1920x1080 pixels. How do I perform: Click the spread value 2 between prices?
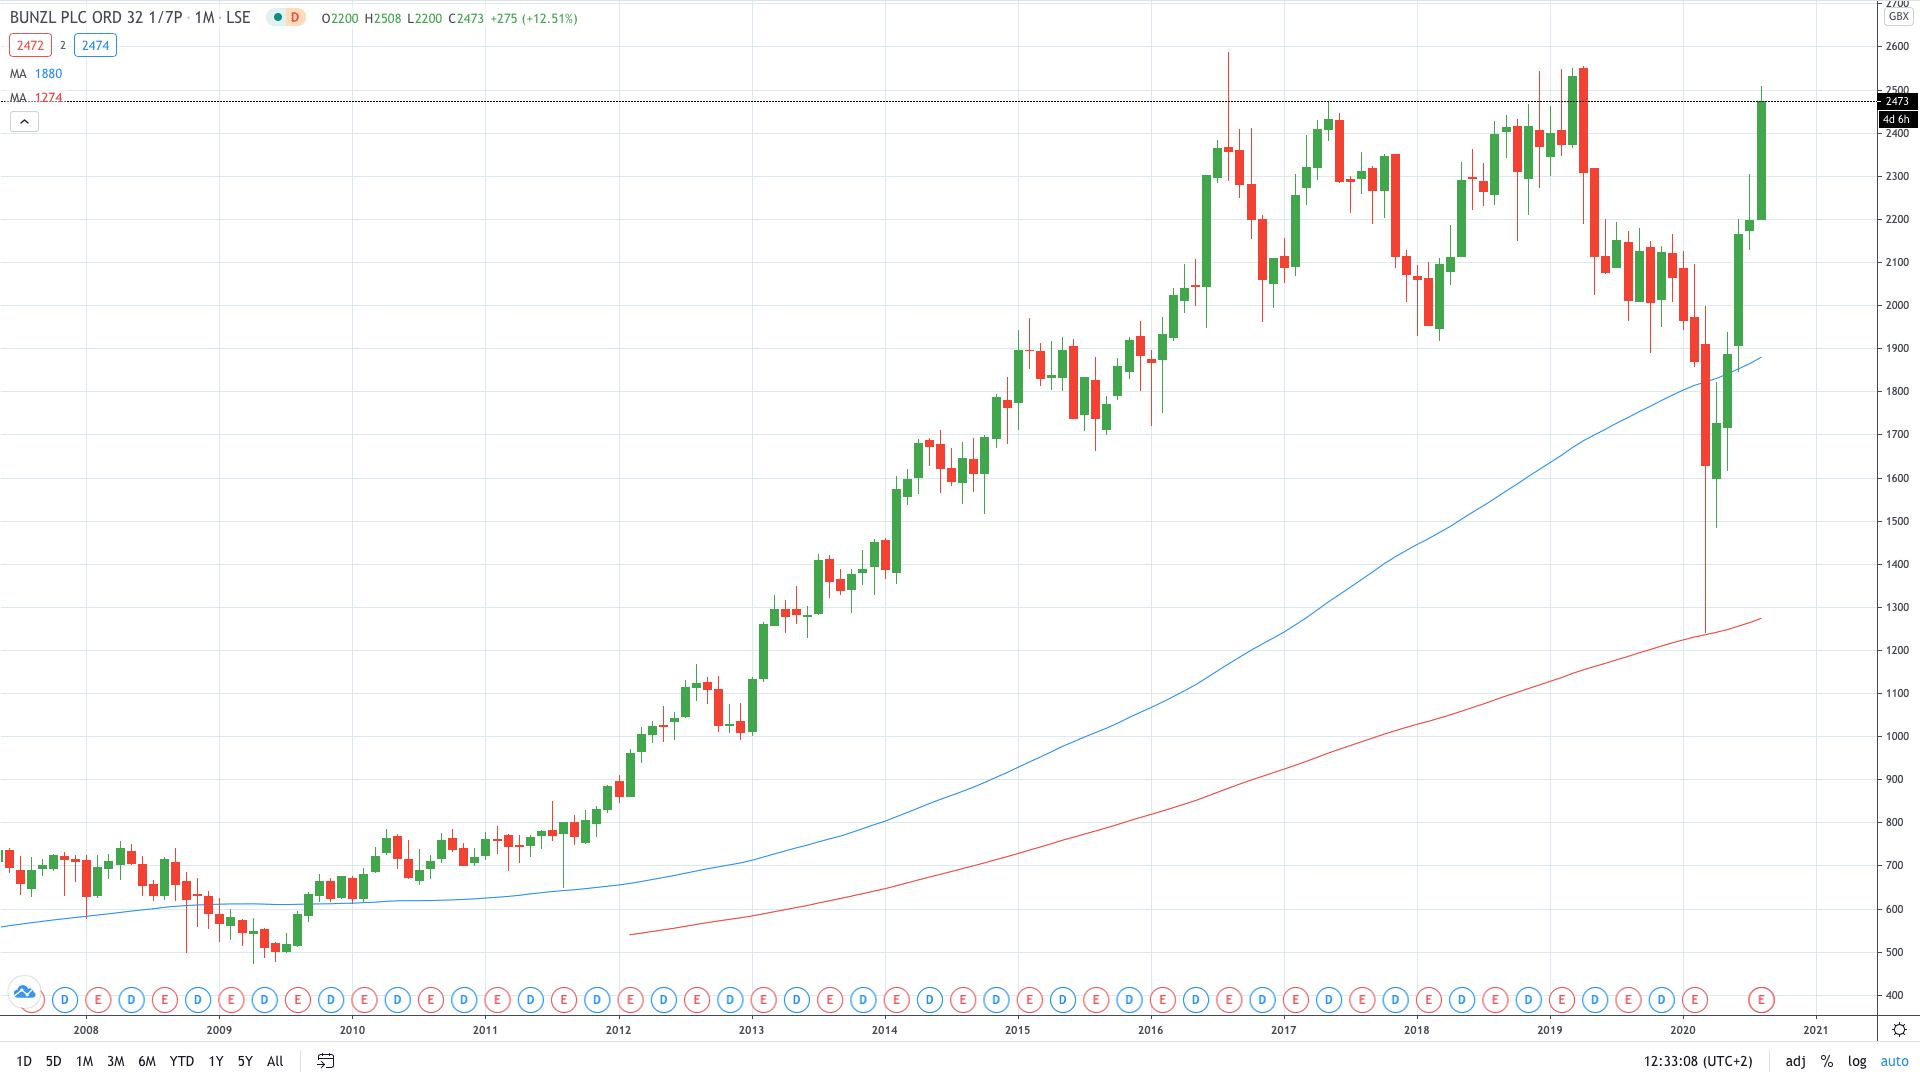click(63, 46)
